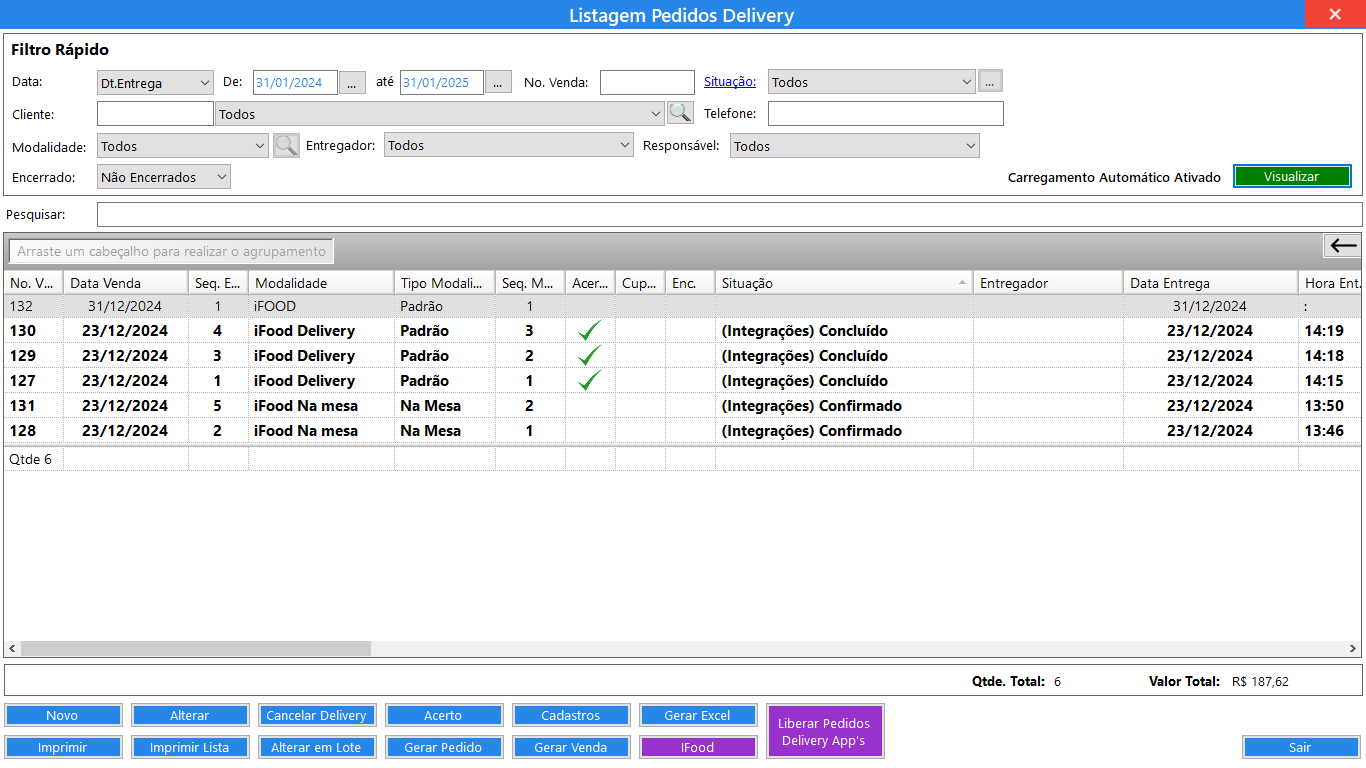Click the Telefone input field
1366x768 pixels.
(x=886, y=113)
